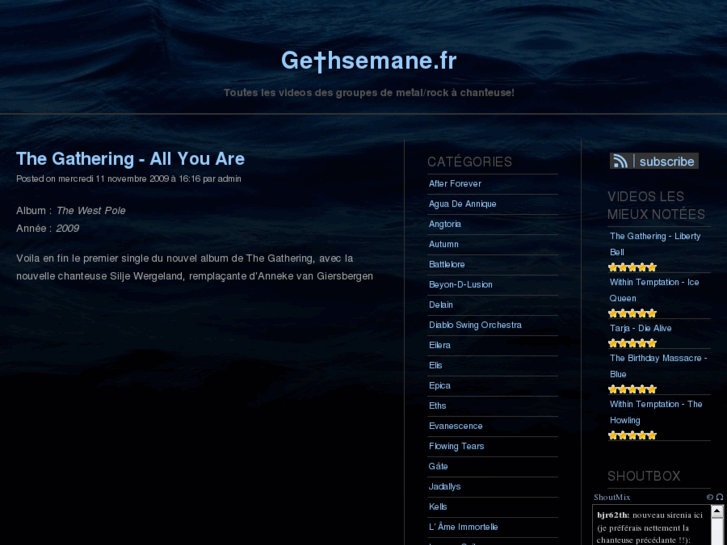Screen dimensions: 727x545
Task: Open Battlelore category
Action: click(x=446, y=264)
